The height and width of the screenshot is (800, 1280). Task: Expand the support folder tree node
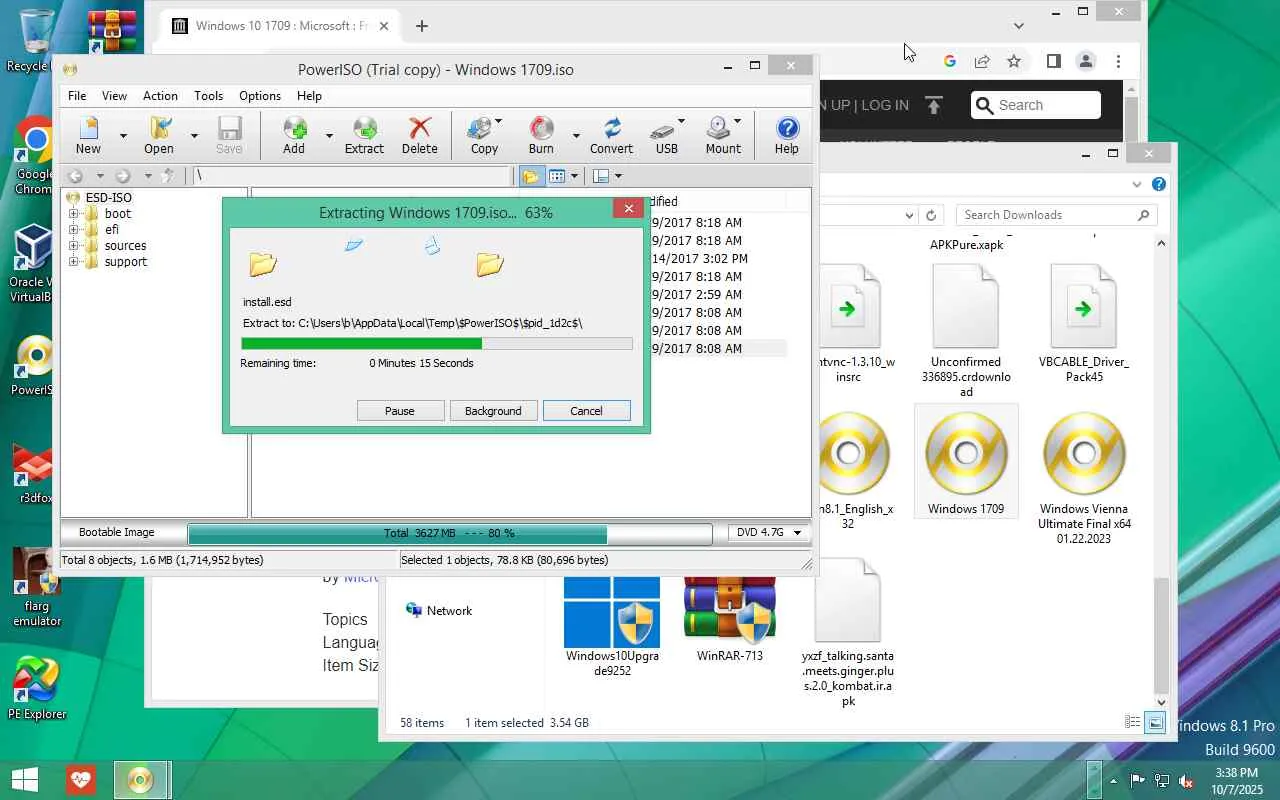click(73, 262)
